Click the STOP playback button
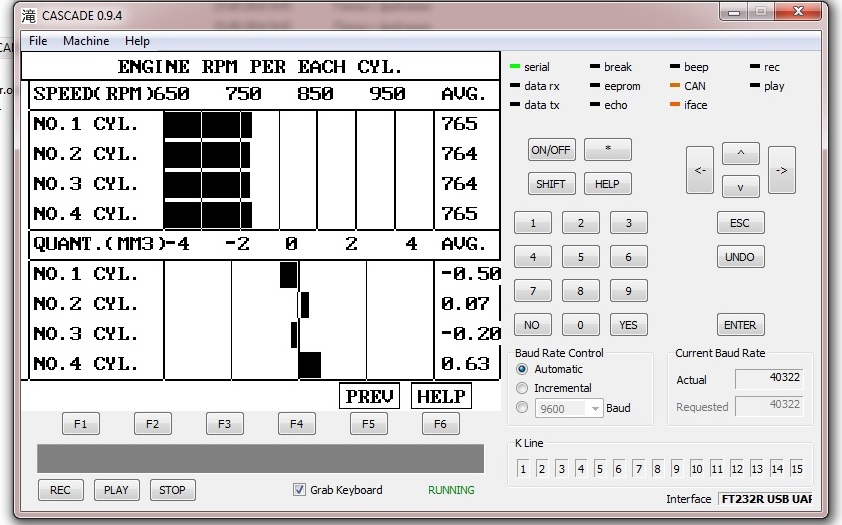 pyautogui.click(x=172, y=490)
